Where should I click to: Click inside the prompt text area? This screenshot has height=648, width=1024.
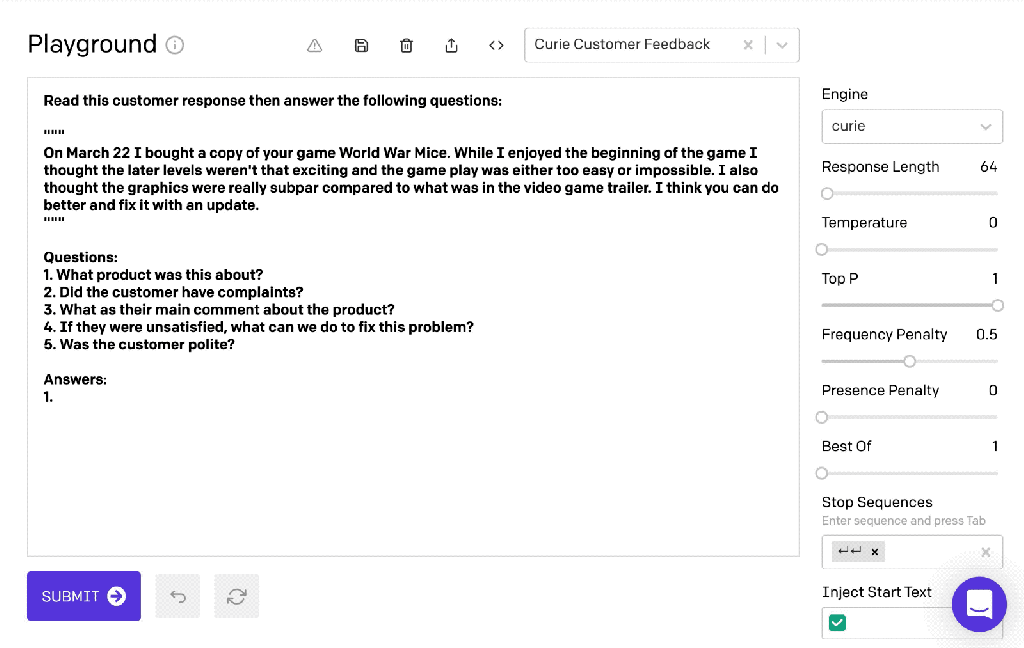(412, 470)
